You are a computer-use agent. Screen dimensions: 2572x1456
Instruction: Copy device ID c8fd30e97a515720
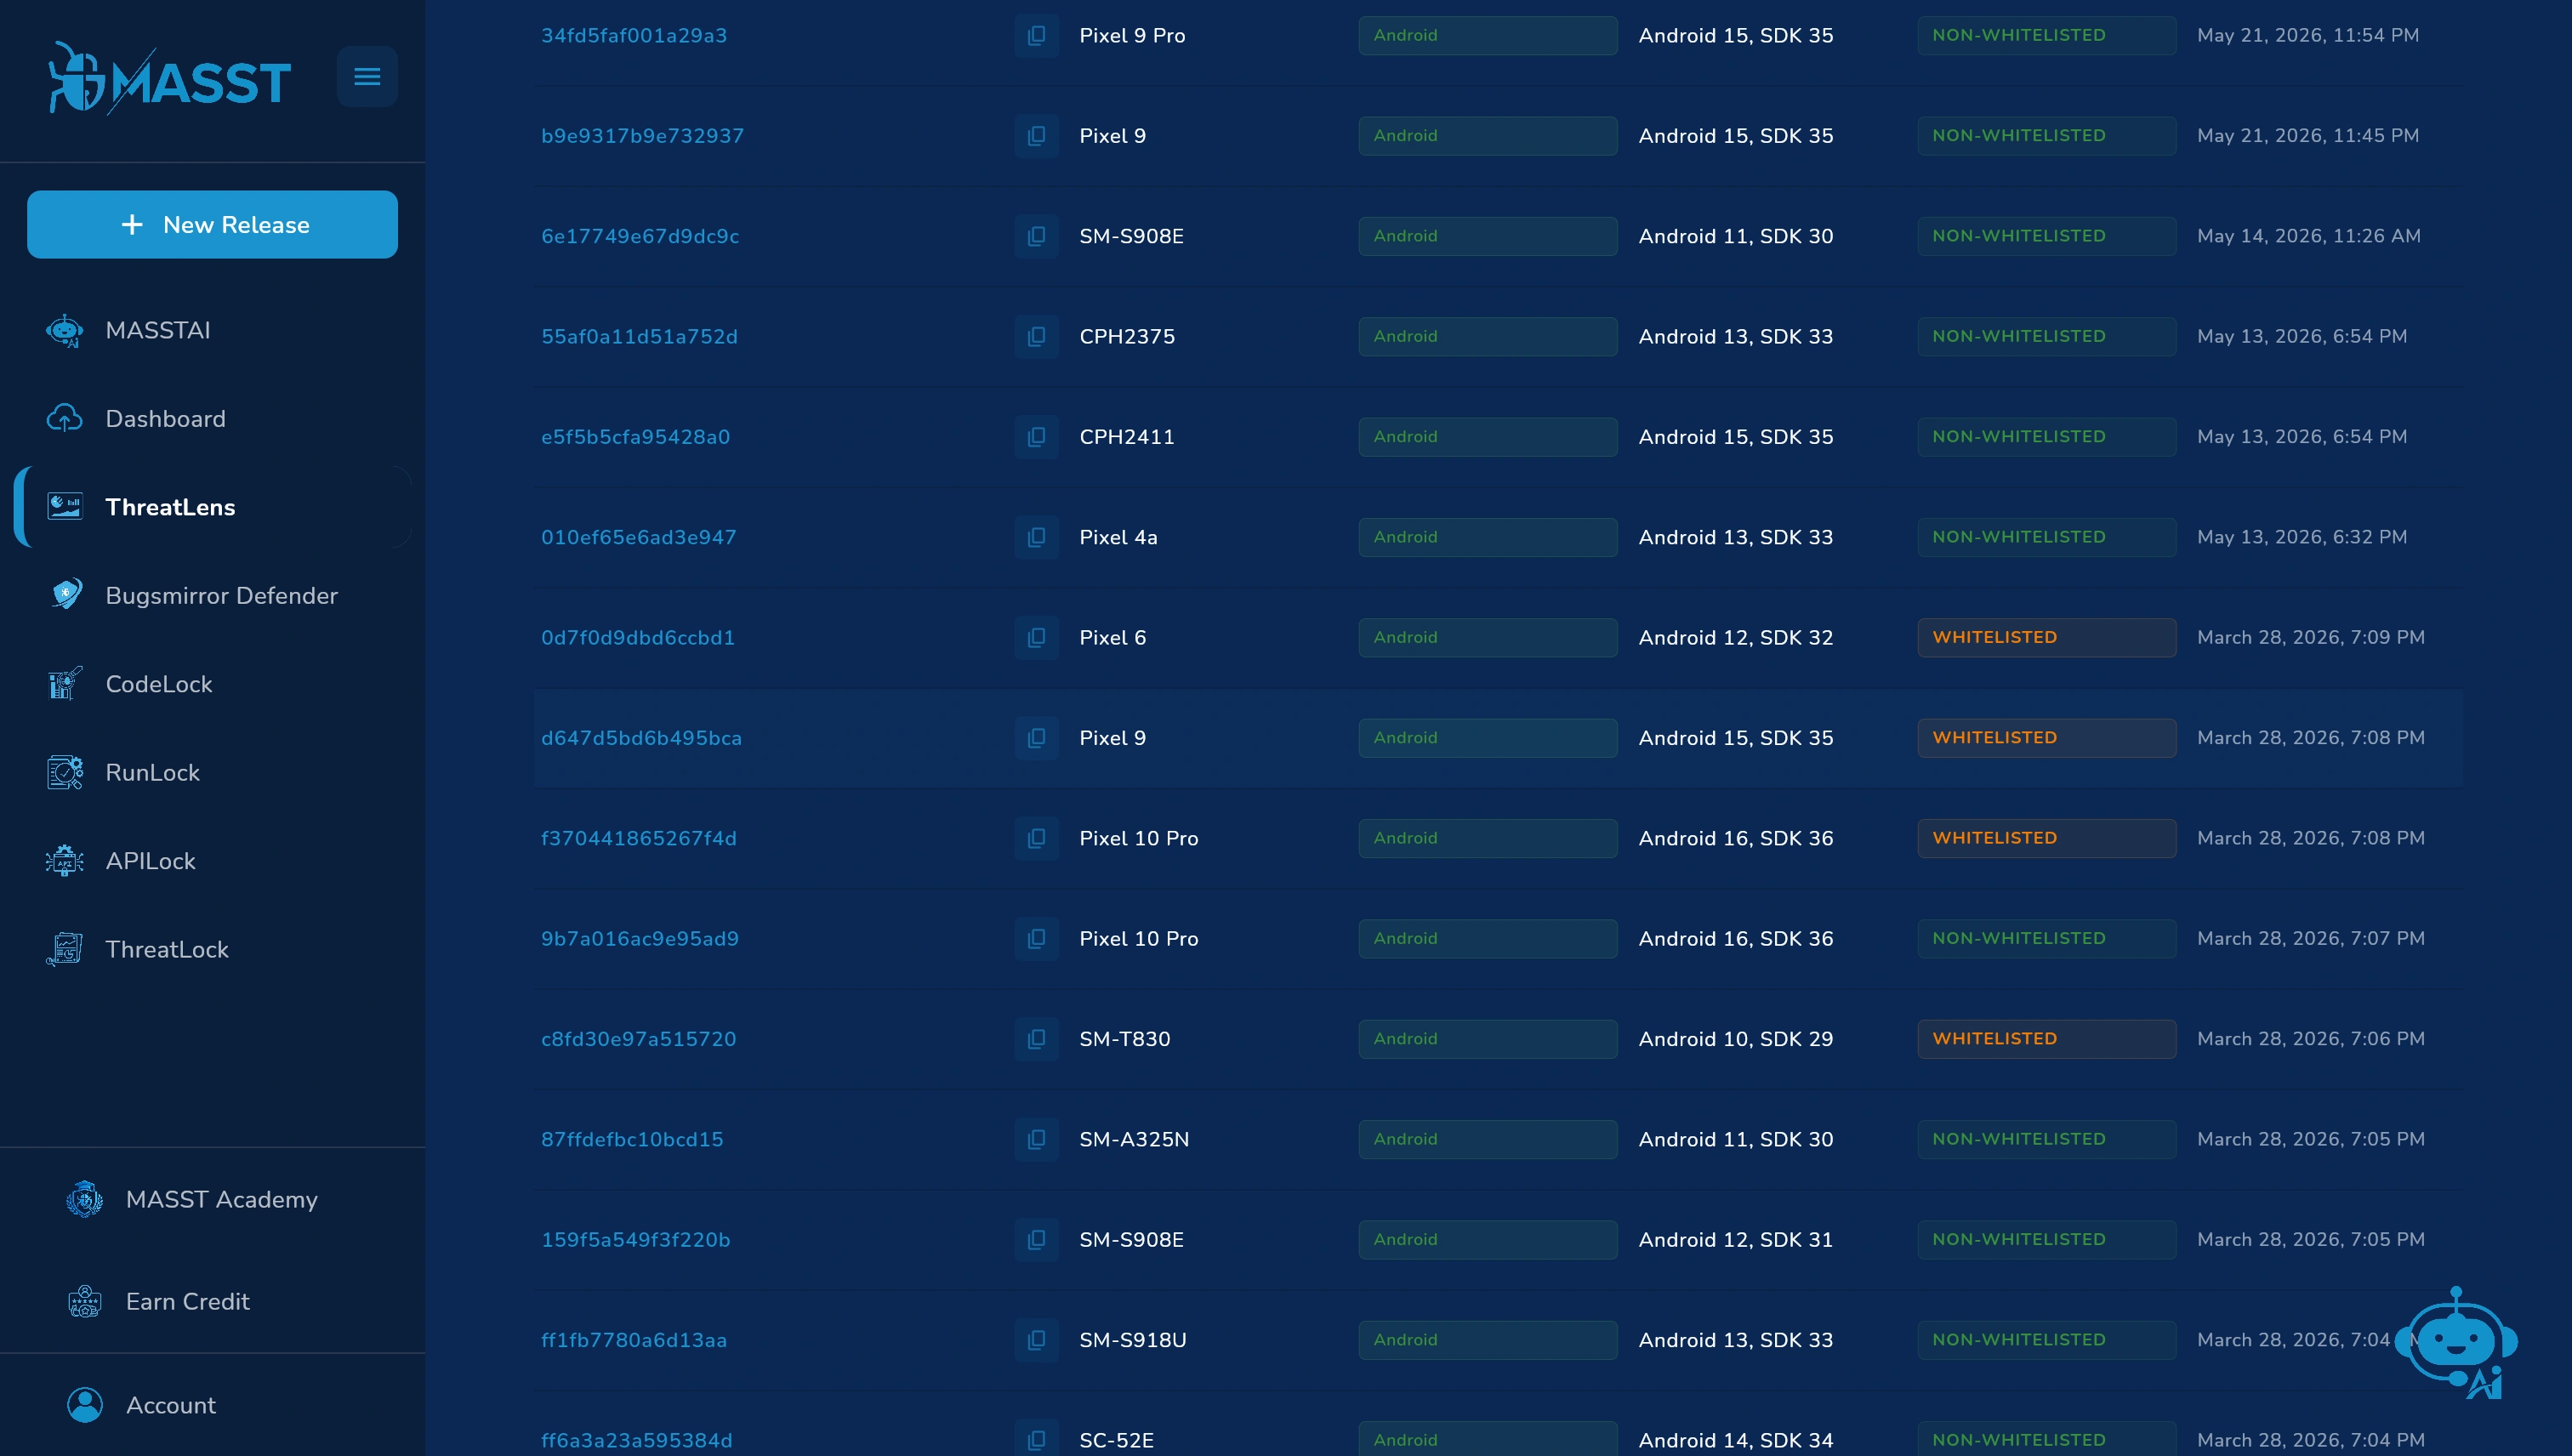click(1037, 1039)
